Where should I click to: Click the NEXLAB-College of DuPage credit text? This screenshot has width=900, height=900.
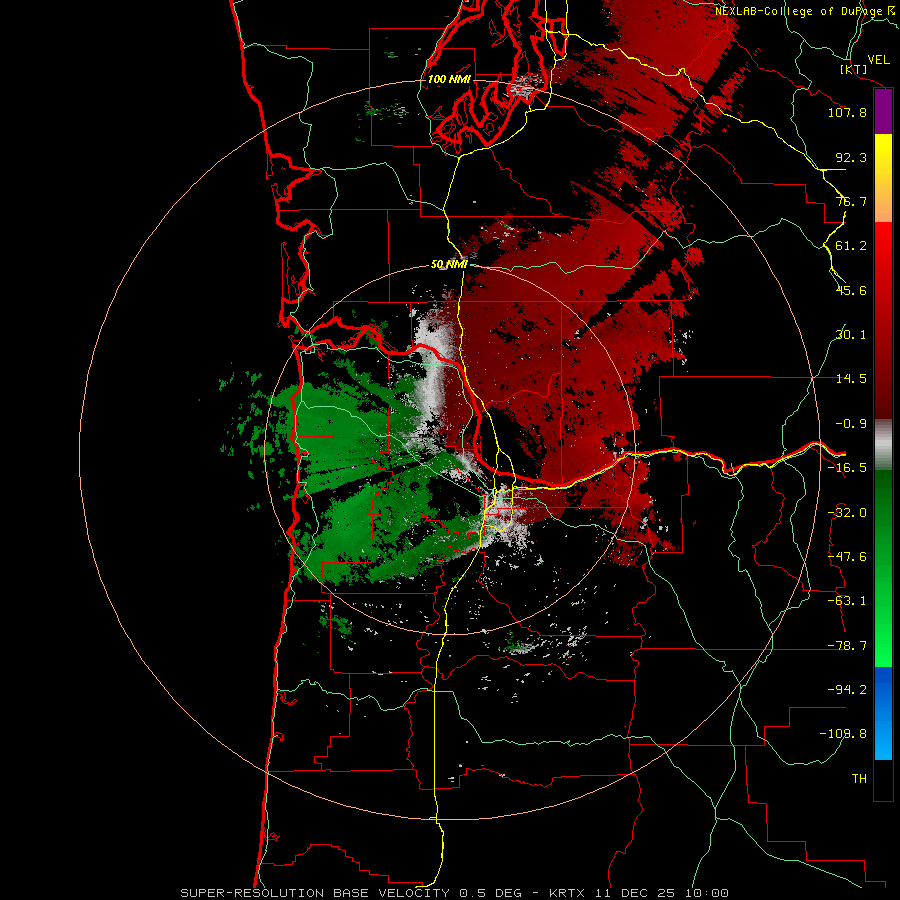coord(804,11)
